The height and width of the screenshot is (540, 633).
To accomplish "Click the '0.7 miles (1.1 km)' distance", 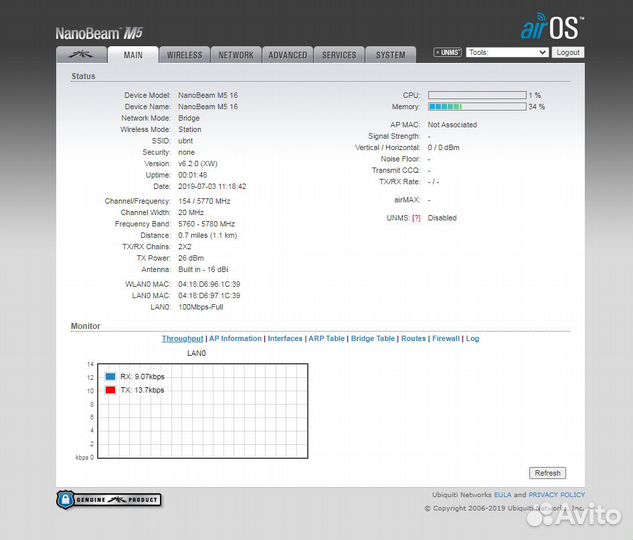I will click(208, 235).
